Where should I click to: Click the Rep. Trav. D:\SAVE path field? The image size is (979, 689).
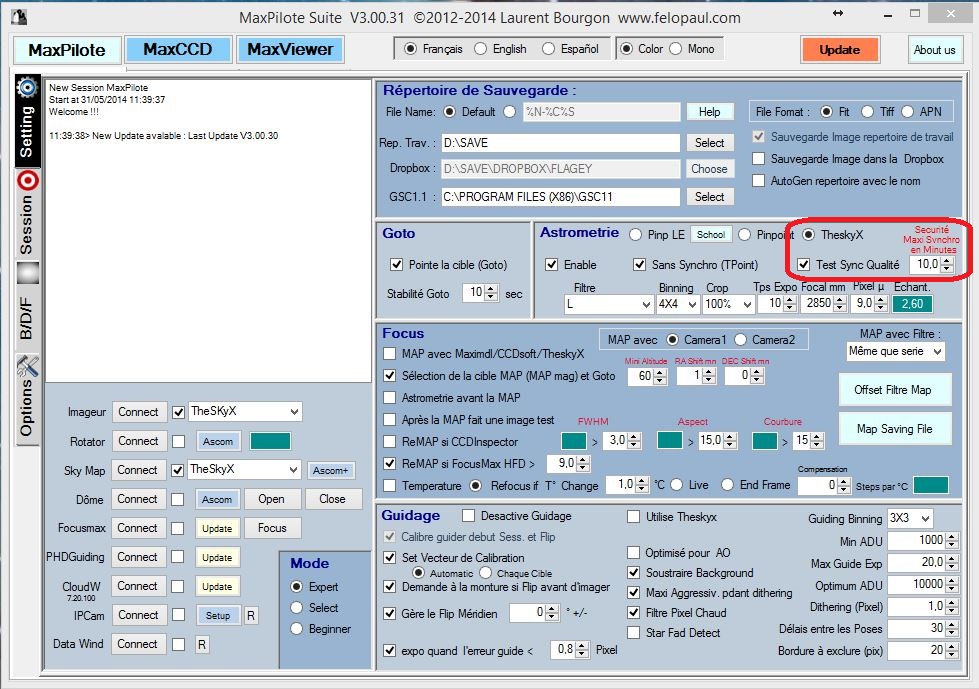click(560, 143)
